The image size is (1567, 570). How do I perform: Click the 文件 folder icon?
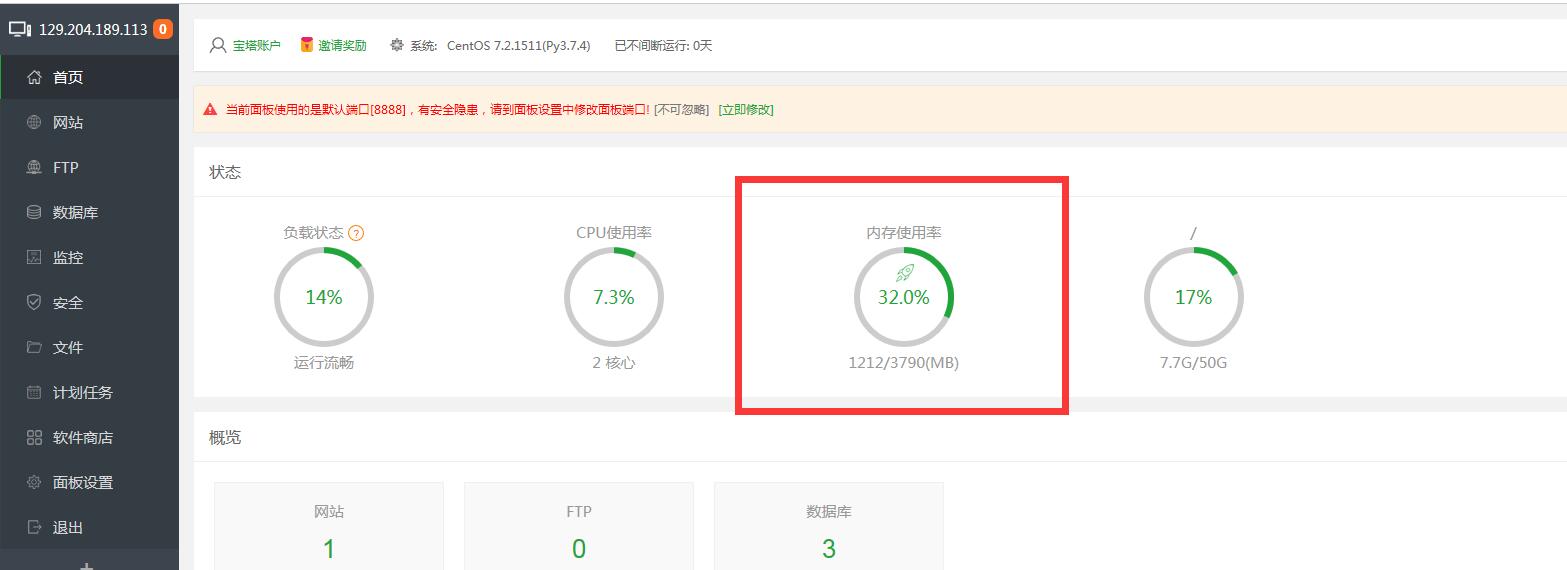pyautogui.click(x=34, y=347)
